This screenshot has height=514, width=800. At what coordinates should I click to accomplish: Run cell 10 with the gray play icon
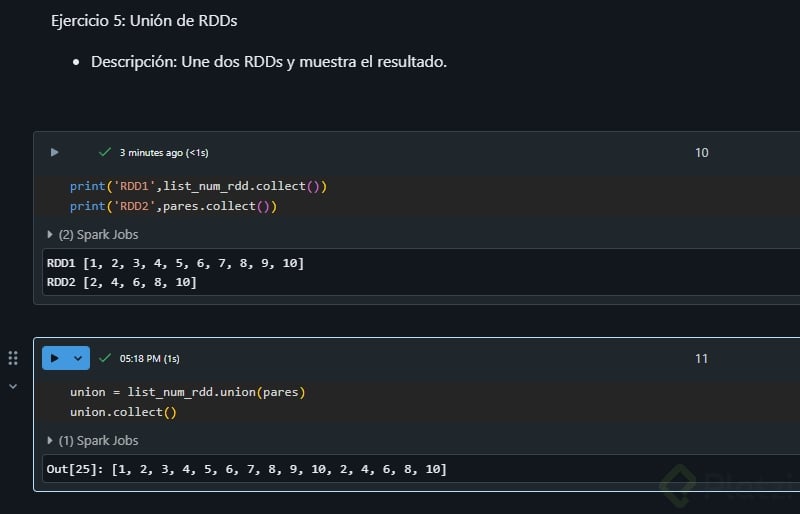(x=55, y=153)
